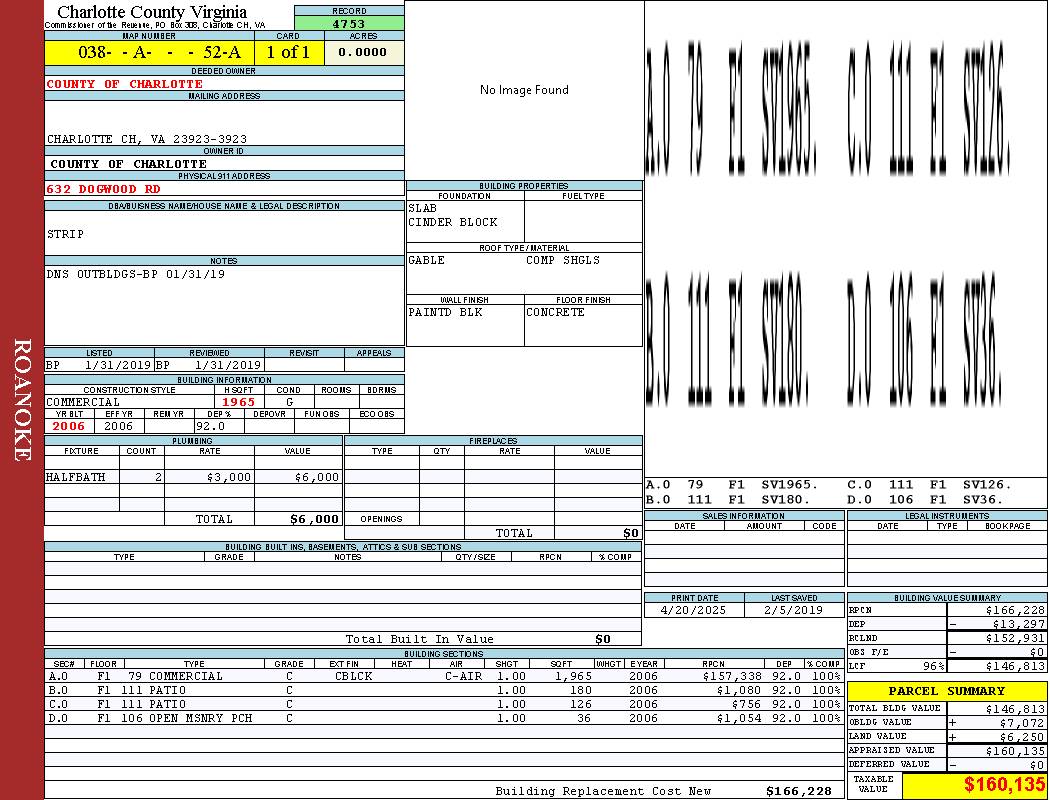Click construction style COMMERCIAL

tap(83, 402)
